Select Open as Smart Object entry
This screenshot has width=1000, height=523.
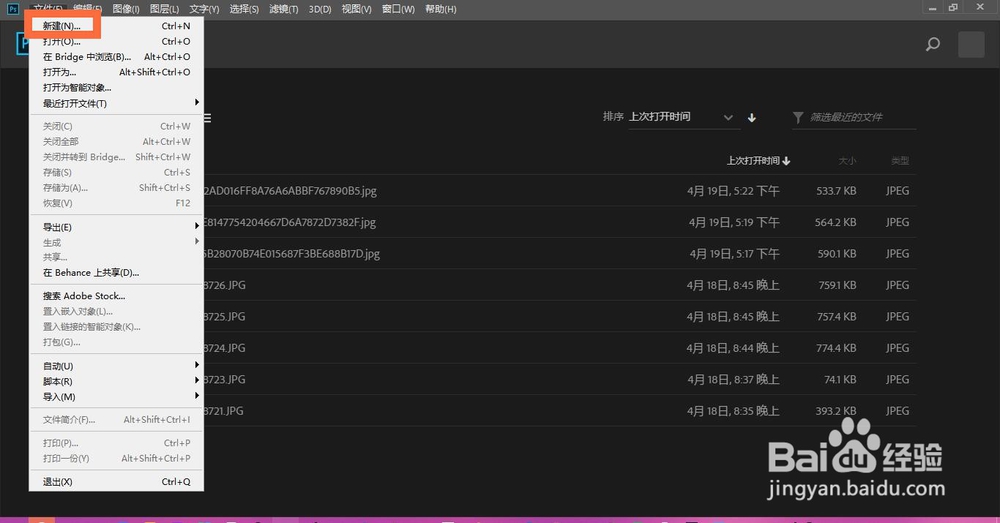click(x=116, y=87)
